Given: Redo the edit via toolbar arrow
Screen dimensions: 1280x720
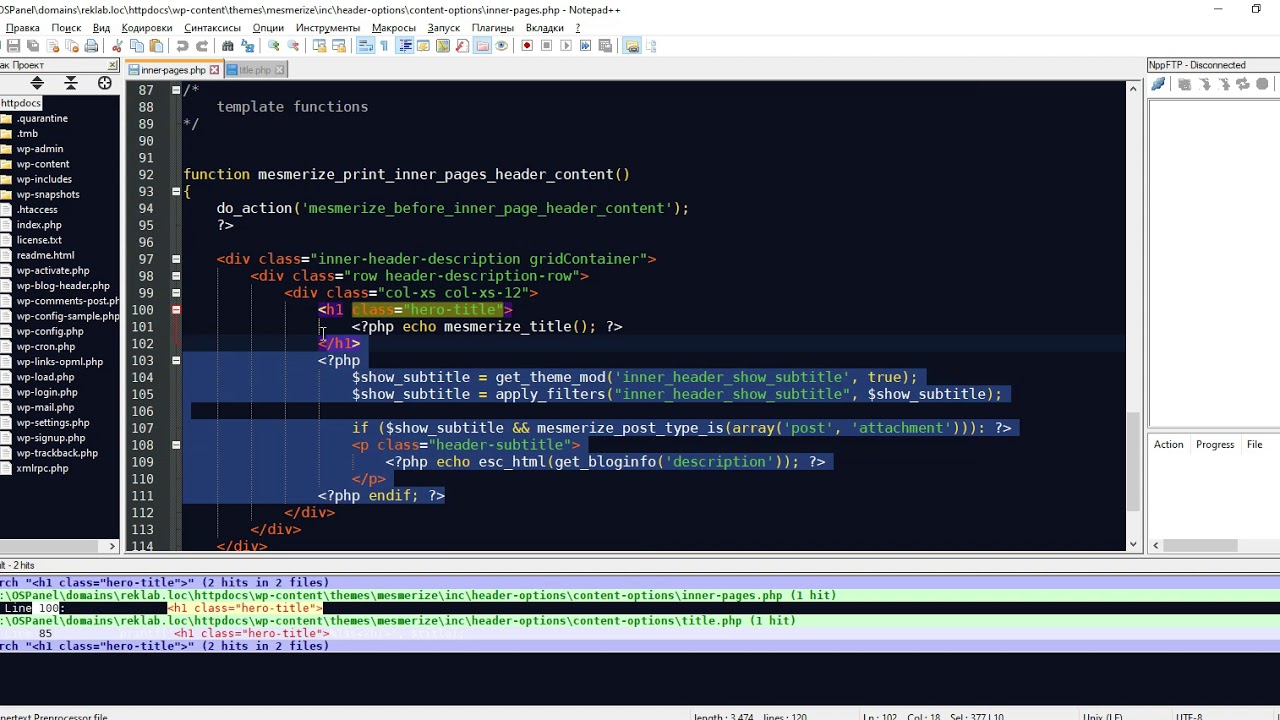Looking at the screenshot, I should pos(202,46).
